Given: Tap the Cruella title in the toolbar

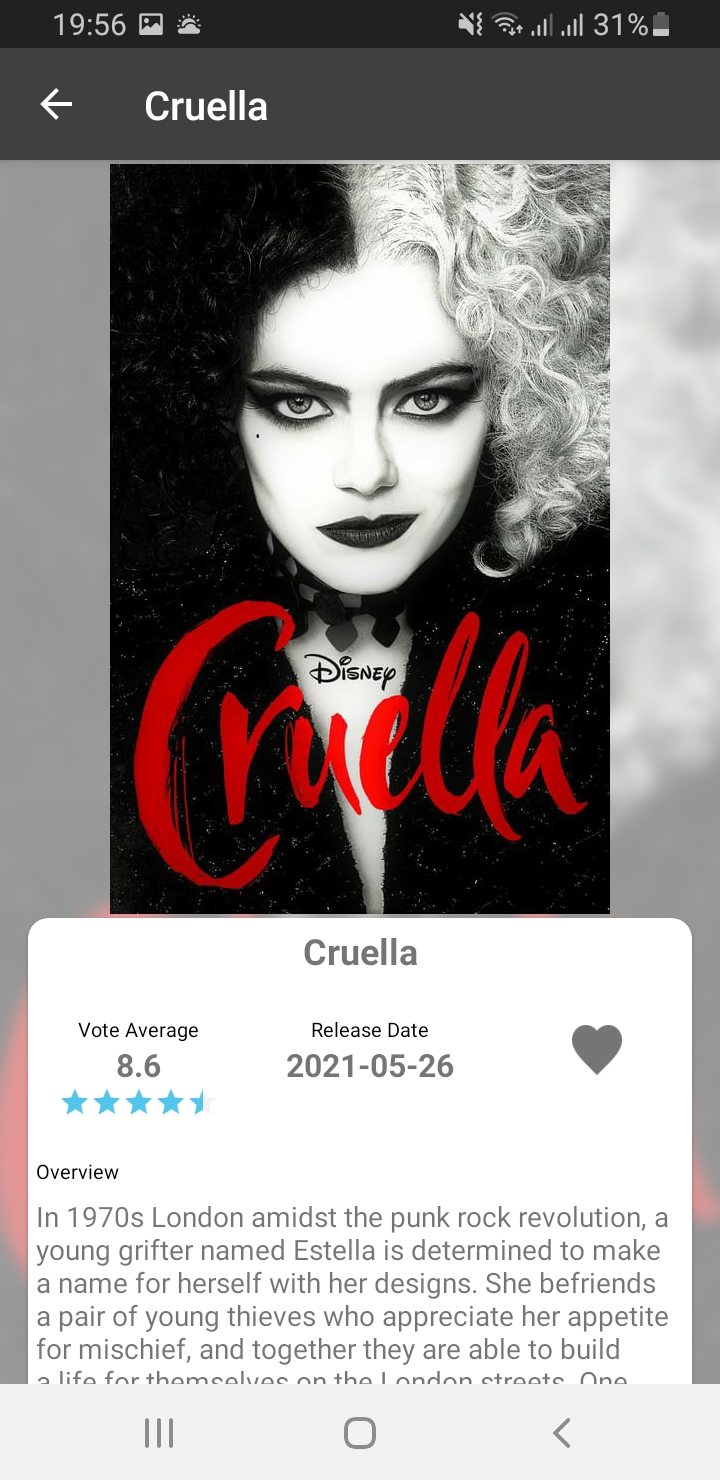Looking at the screenshot, I should click(x=206, y=106).
